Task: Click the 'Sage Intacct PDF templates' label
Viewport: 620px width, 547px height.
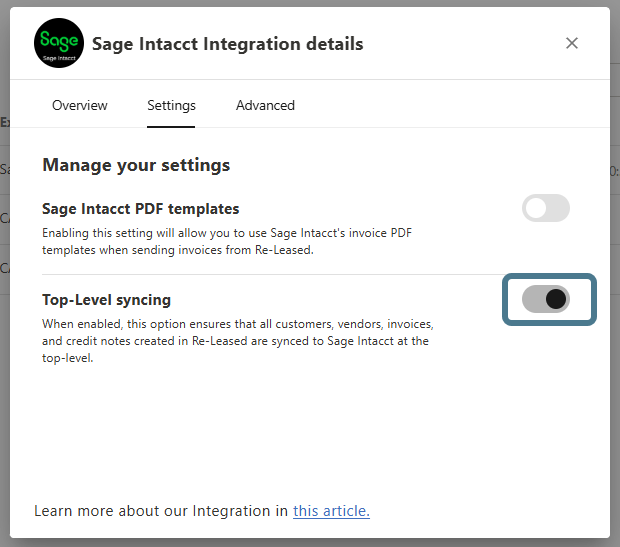Action: click(x=140, y=209)
